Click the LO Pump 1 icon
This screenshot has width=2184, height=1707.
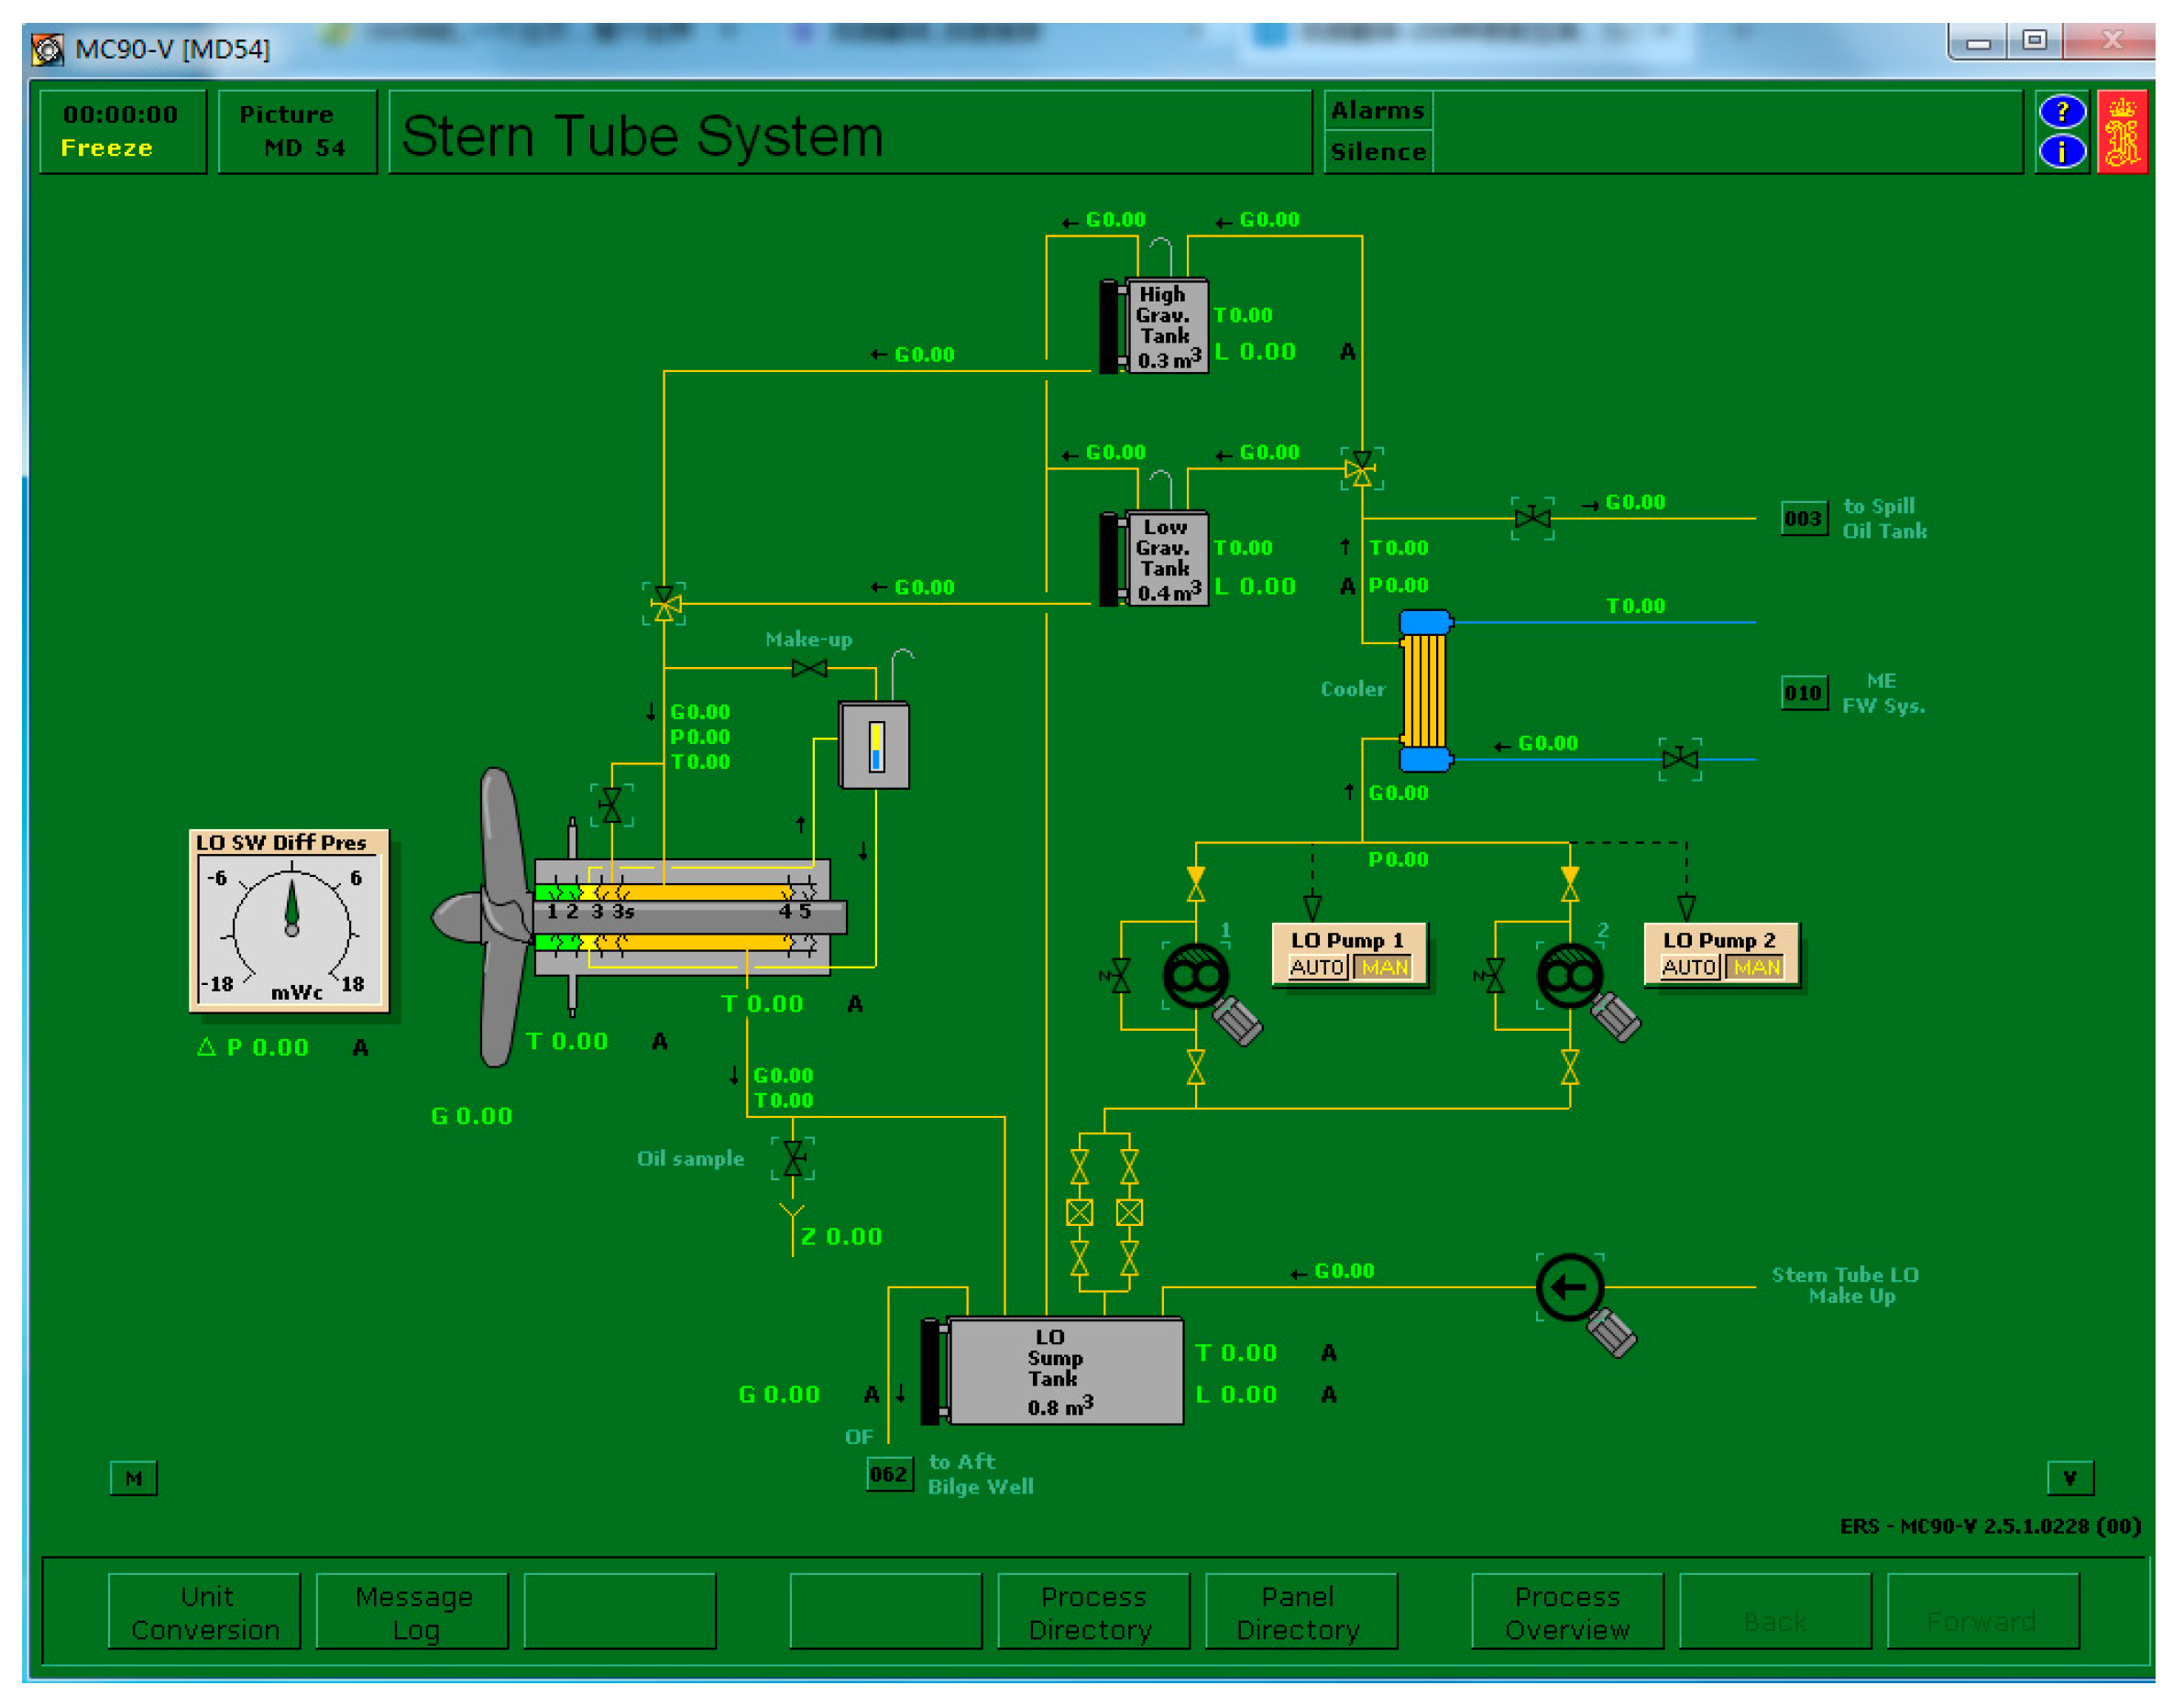pyautogui.click(x=1196, y=977)
